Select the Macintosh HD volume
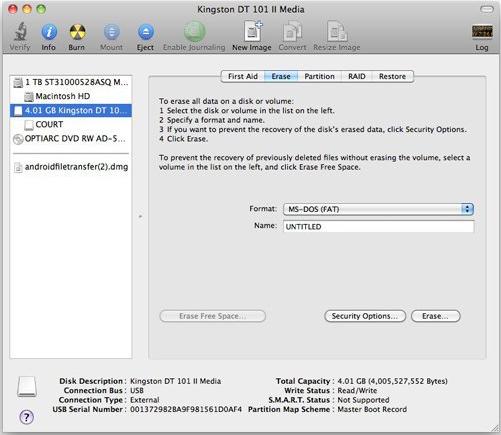501x435 pixels. (x=71, y=96)
